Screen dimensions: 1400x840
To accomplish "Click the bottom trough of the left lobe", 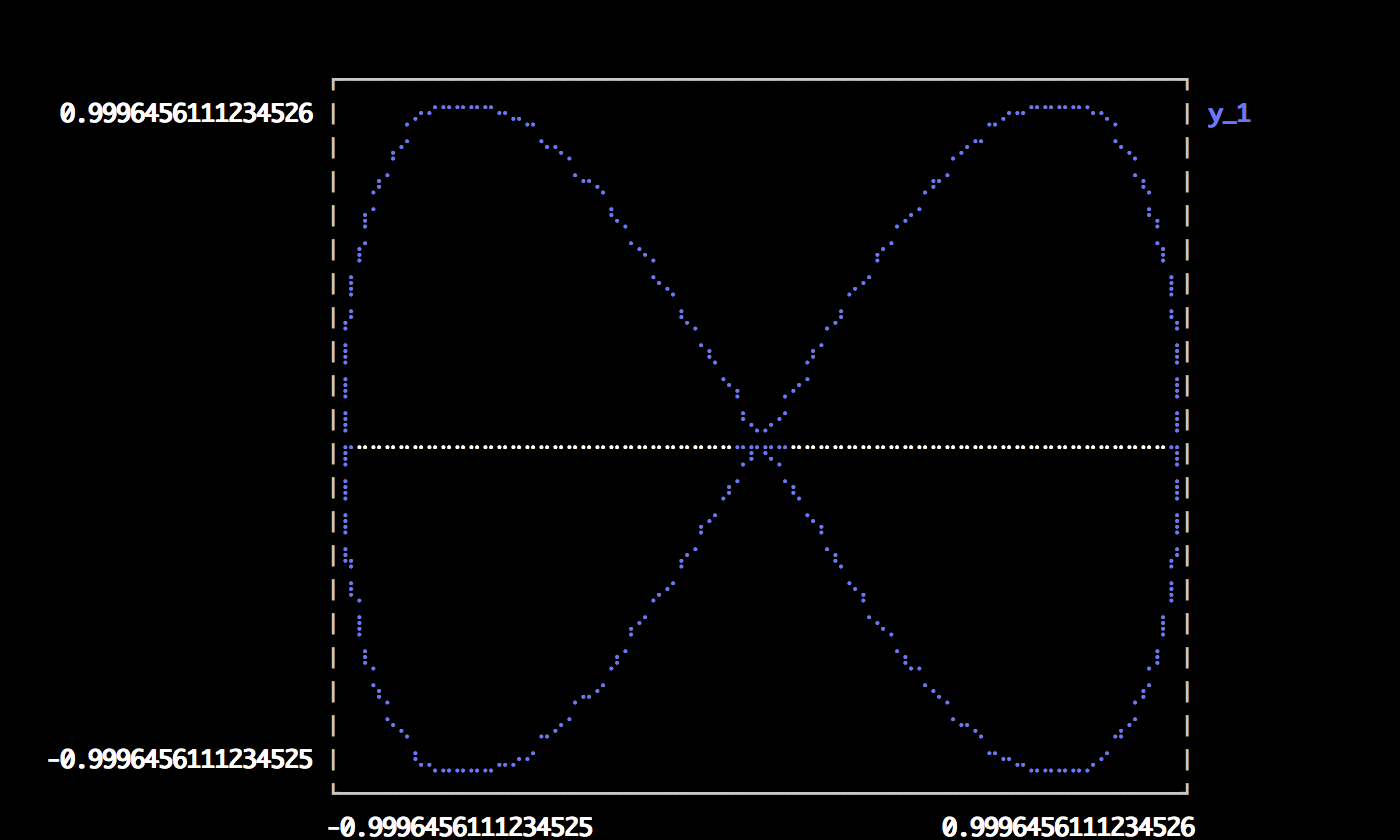I will click(x=462, y=770).
